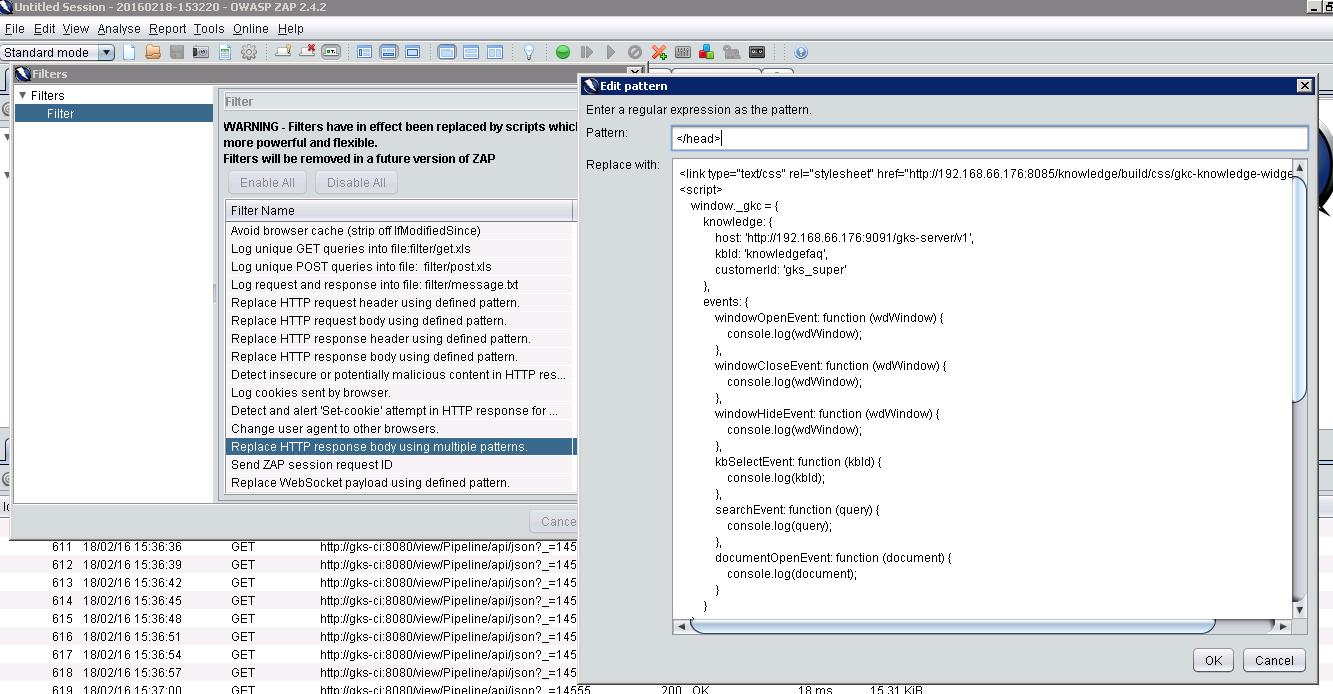The image size is (1333, 694).
Task: Click the OK button in Edit pattern
Action: 1213,660
